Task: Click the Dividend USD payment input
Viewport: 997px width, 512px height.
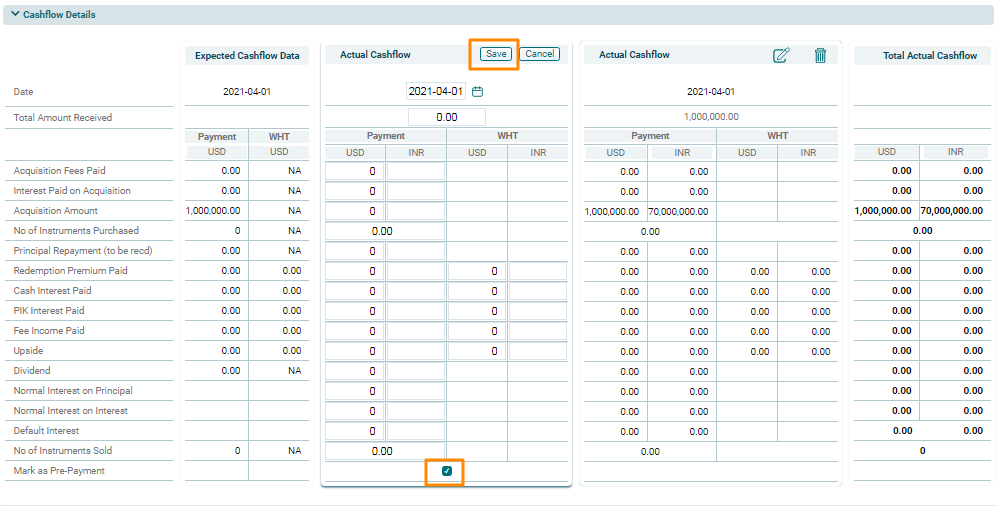Action: (355, 371)
